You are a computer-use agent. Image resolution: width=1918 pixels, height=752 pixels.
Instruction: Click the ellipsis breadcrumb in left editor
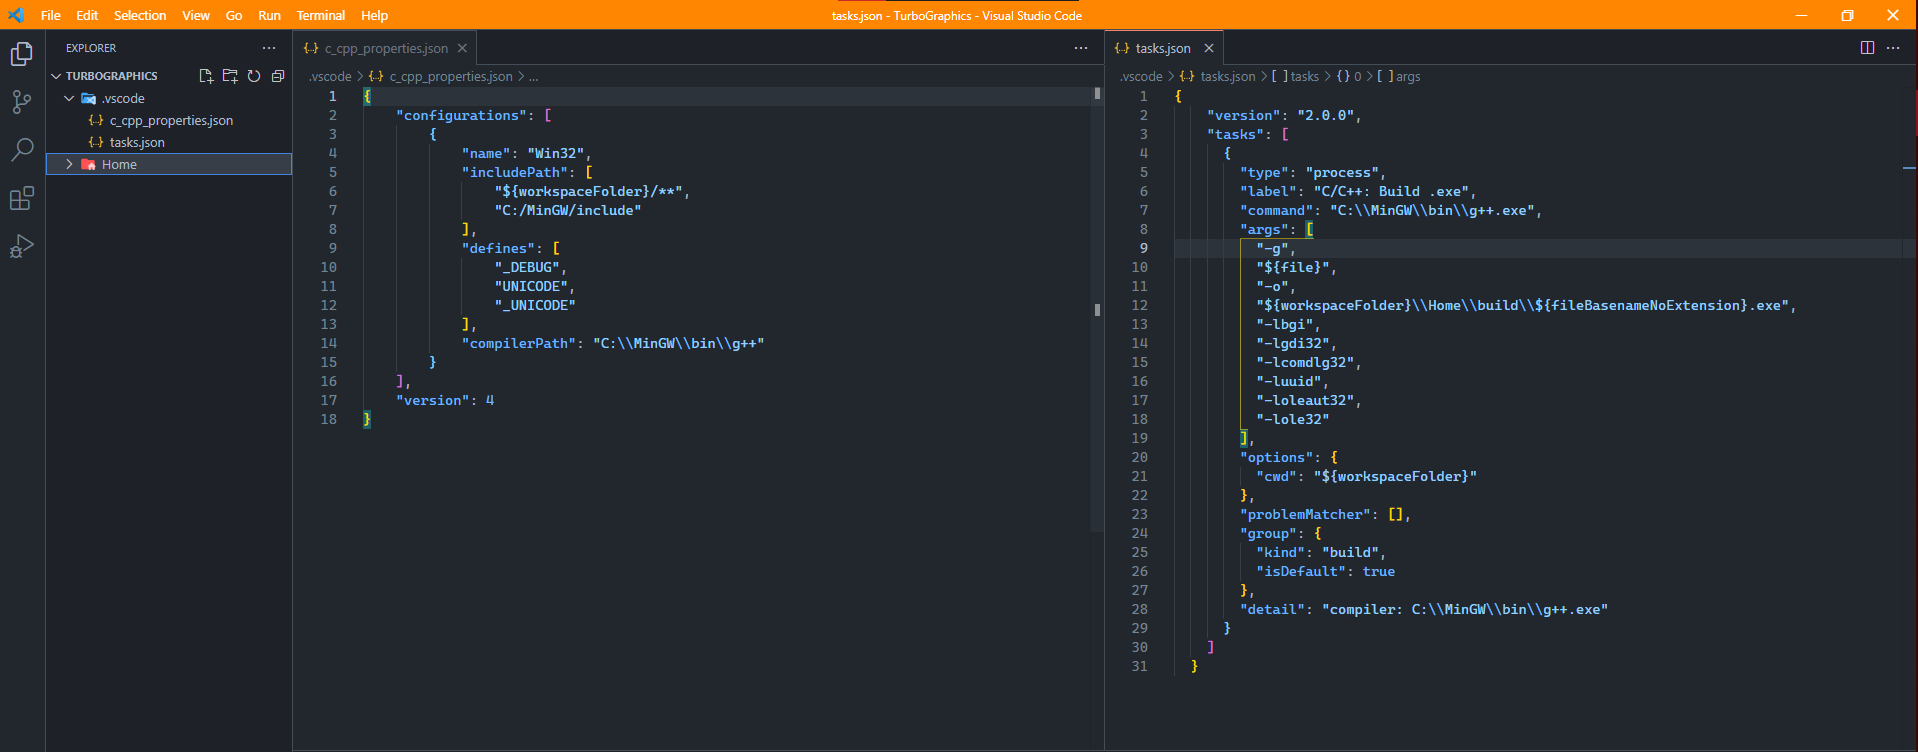click(x=534, y=76)
